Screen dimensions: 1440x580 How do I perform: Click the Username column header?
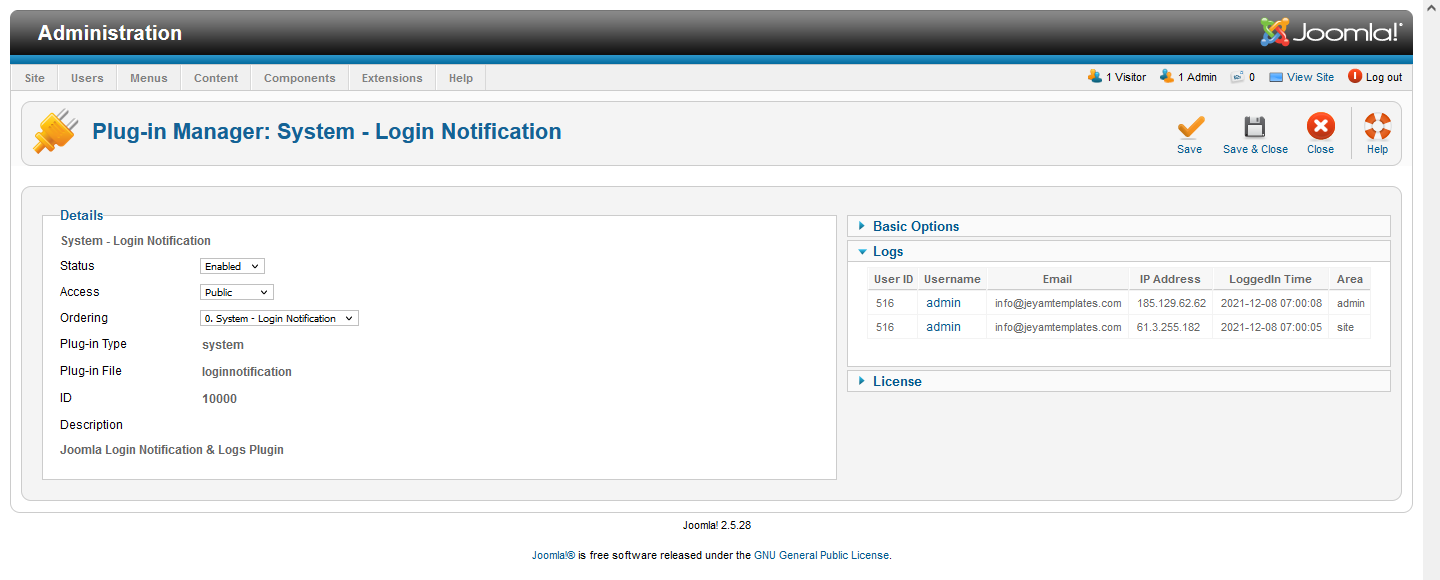pos(952,279)
